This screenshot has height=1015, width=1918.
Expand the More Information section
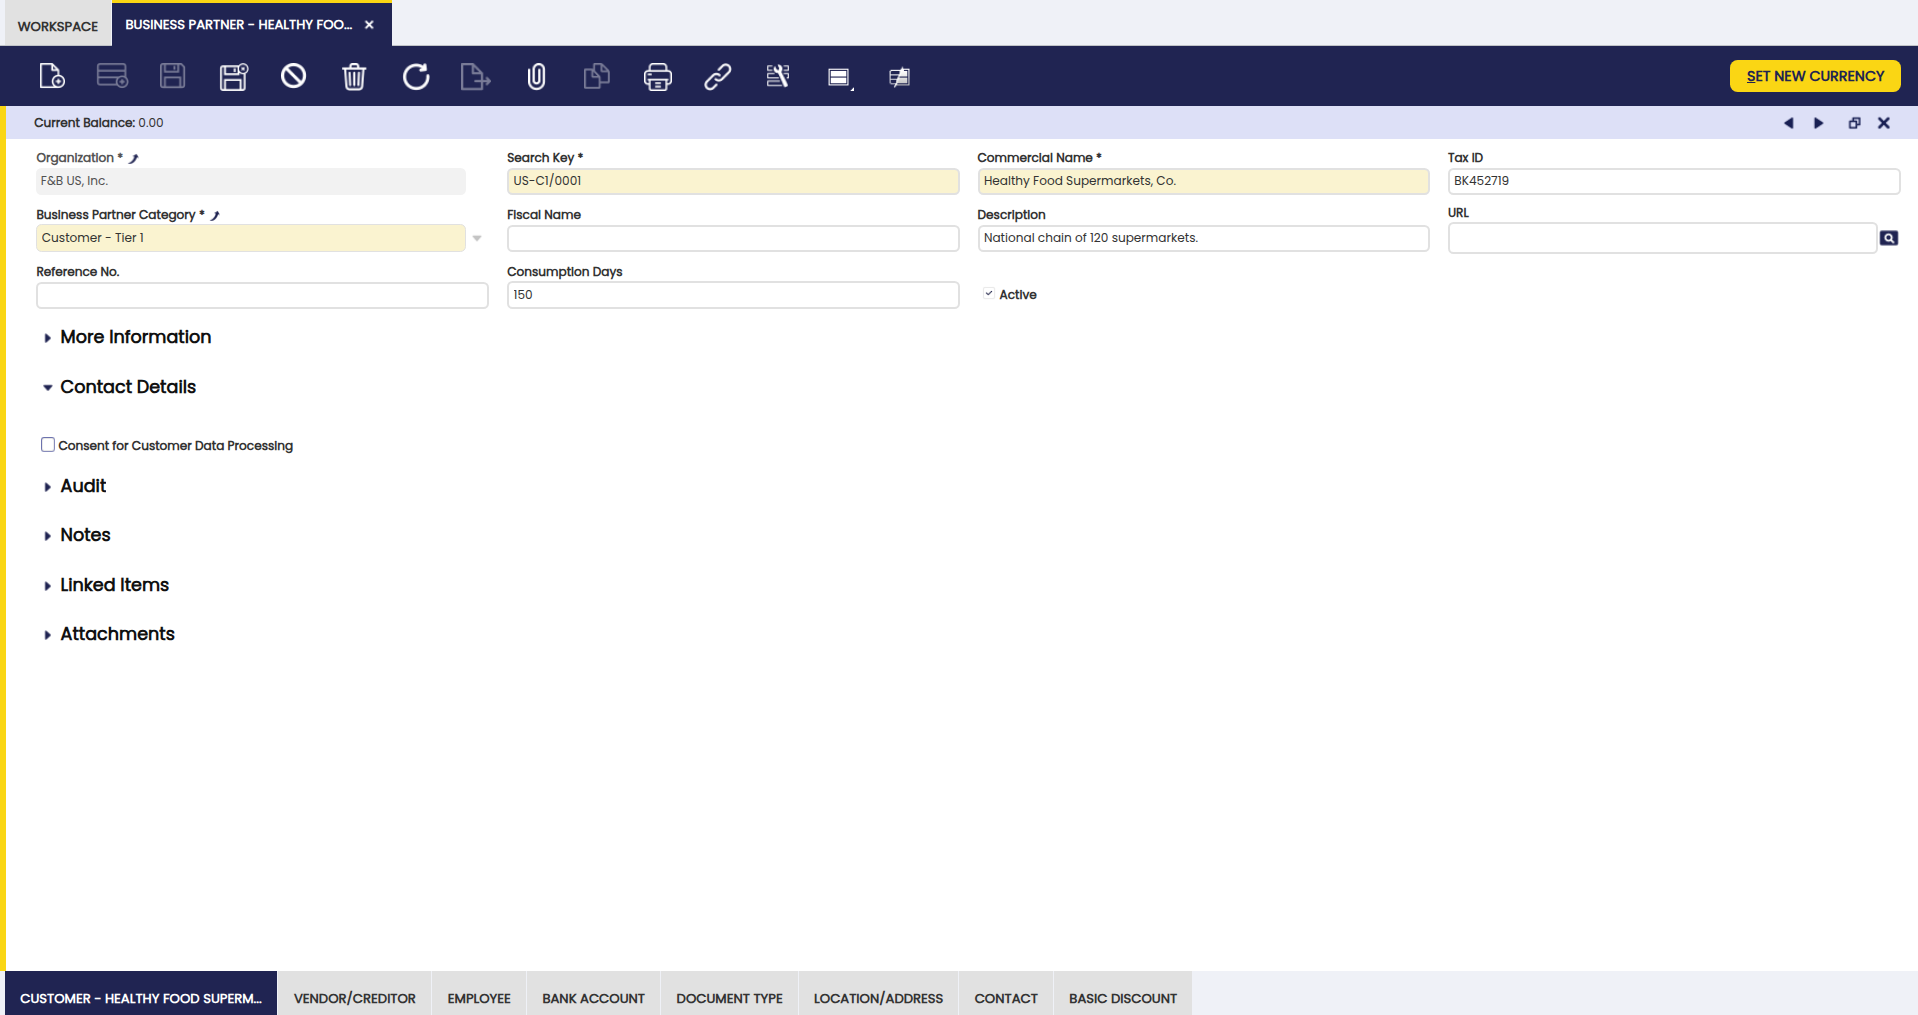pyautogui.click(x=135, y=337)
